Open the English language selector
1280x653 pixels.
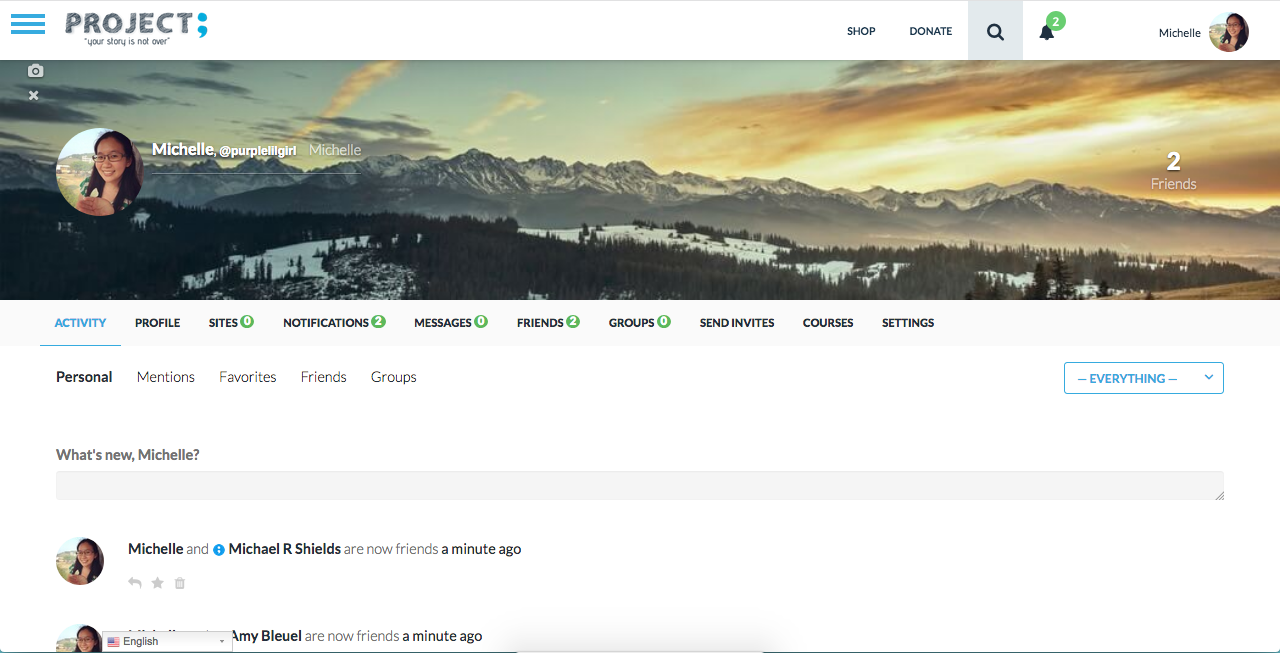tap(167, 641)
